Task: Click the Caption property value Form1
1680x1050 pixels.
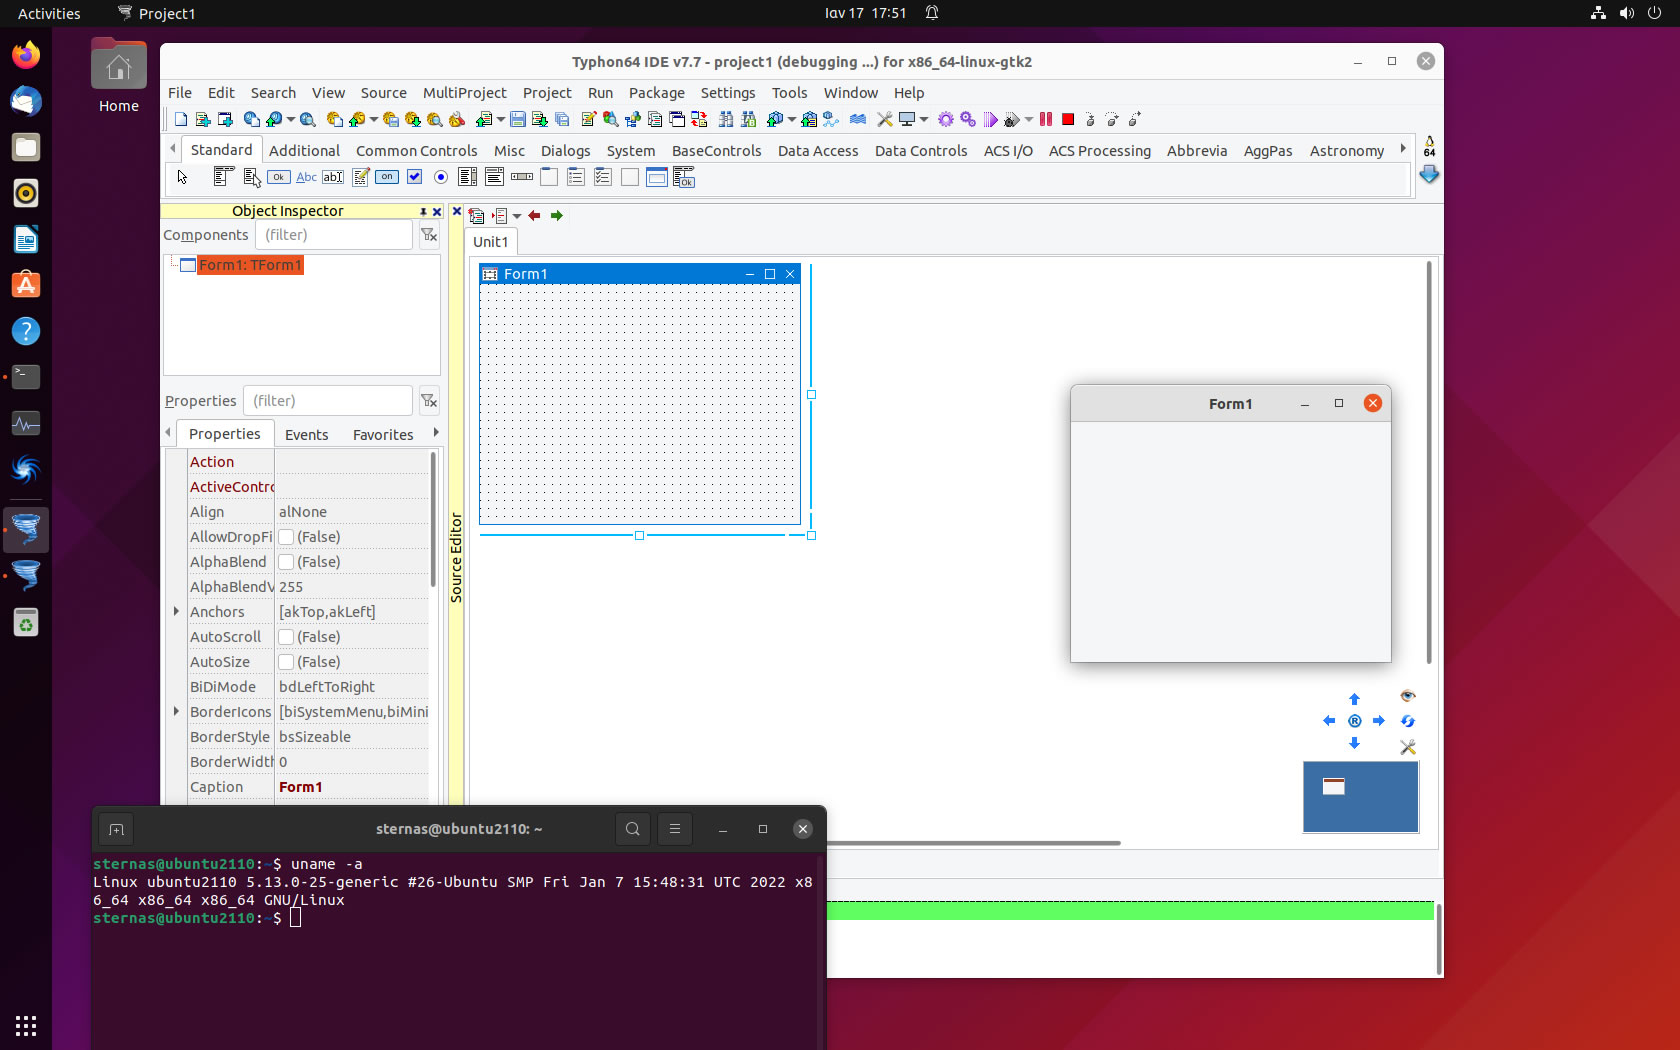Action: pyautogui.click(x=301, y=787)
